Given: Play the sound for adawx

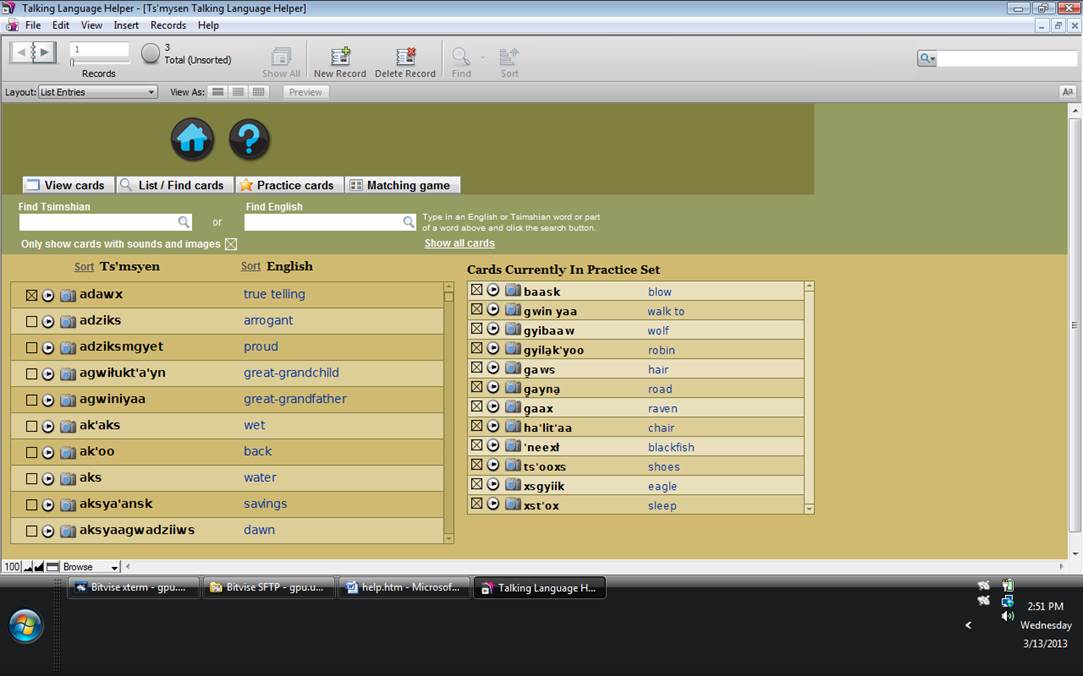Looking at the screenshot, I should (x=48, y=296).
